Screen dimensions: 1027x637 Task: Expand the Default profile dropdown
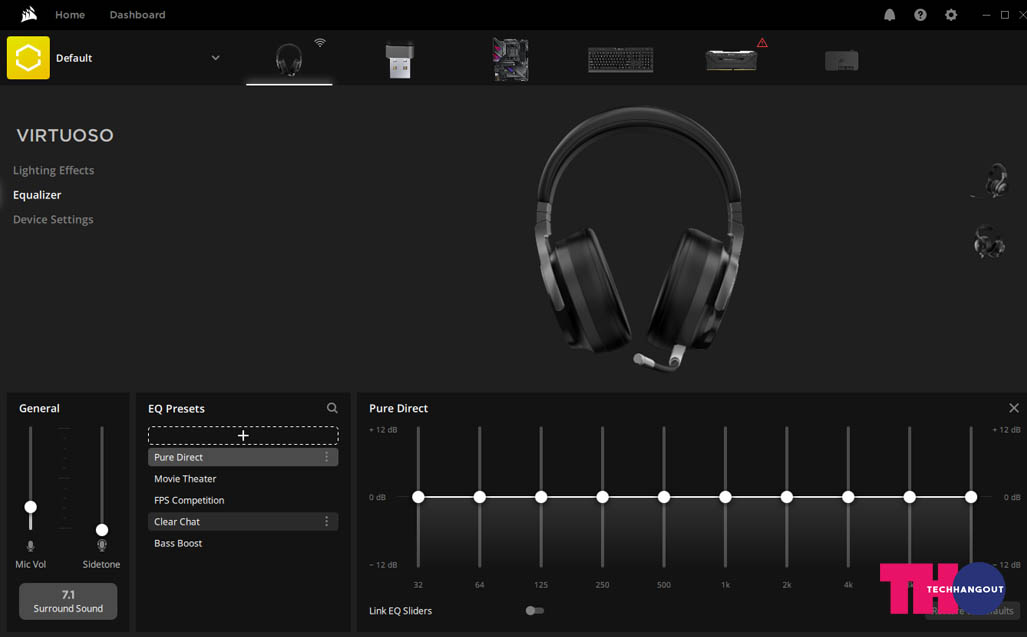[215, 58]
